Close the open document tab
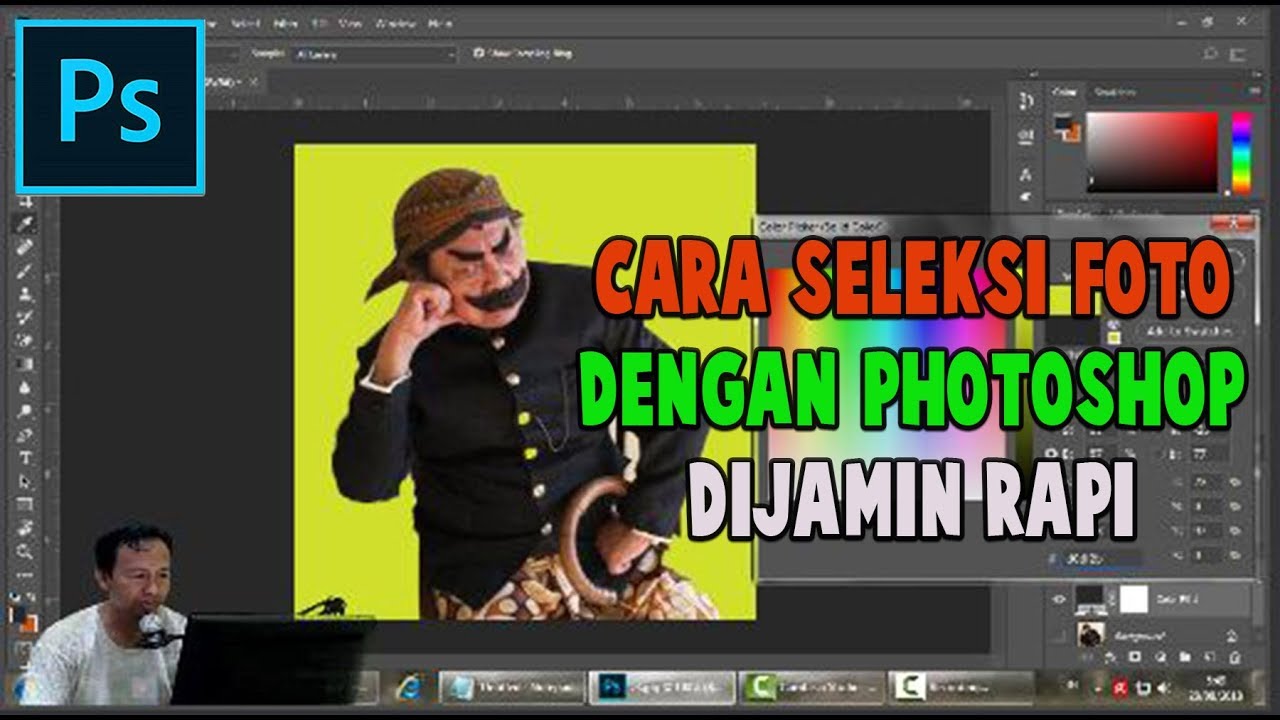The height and width of the screenshot is (720, 1280). click(254, 81)
